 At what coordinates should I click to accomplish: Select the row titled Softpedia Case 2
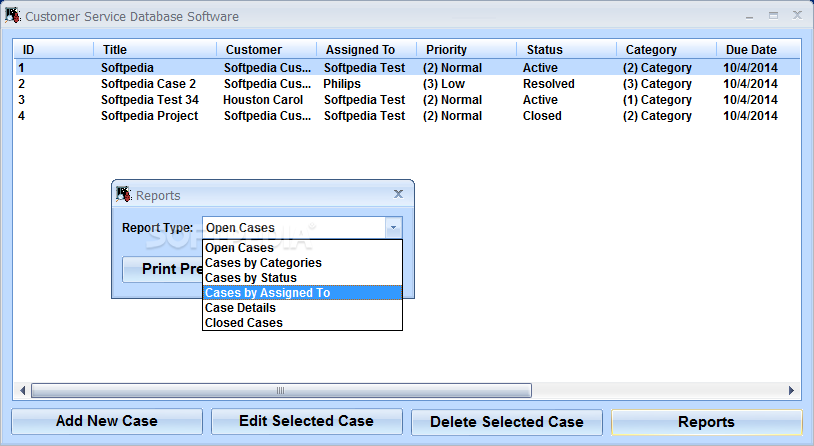[408, 84]
